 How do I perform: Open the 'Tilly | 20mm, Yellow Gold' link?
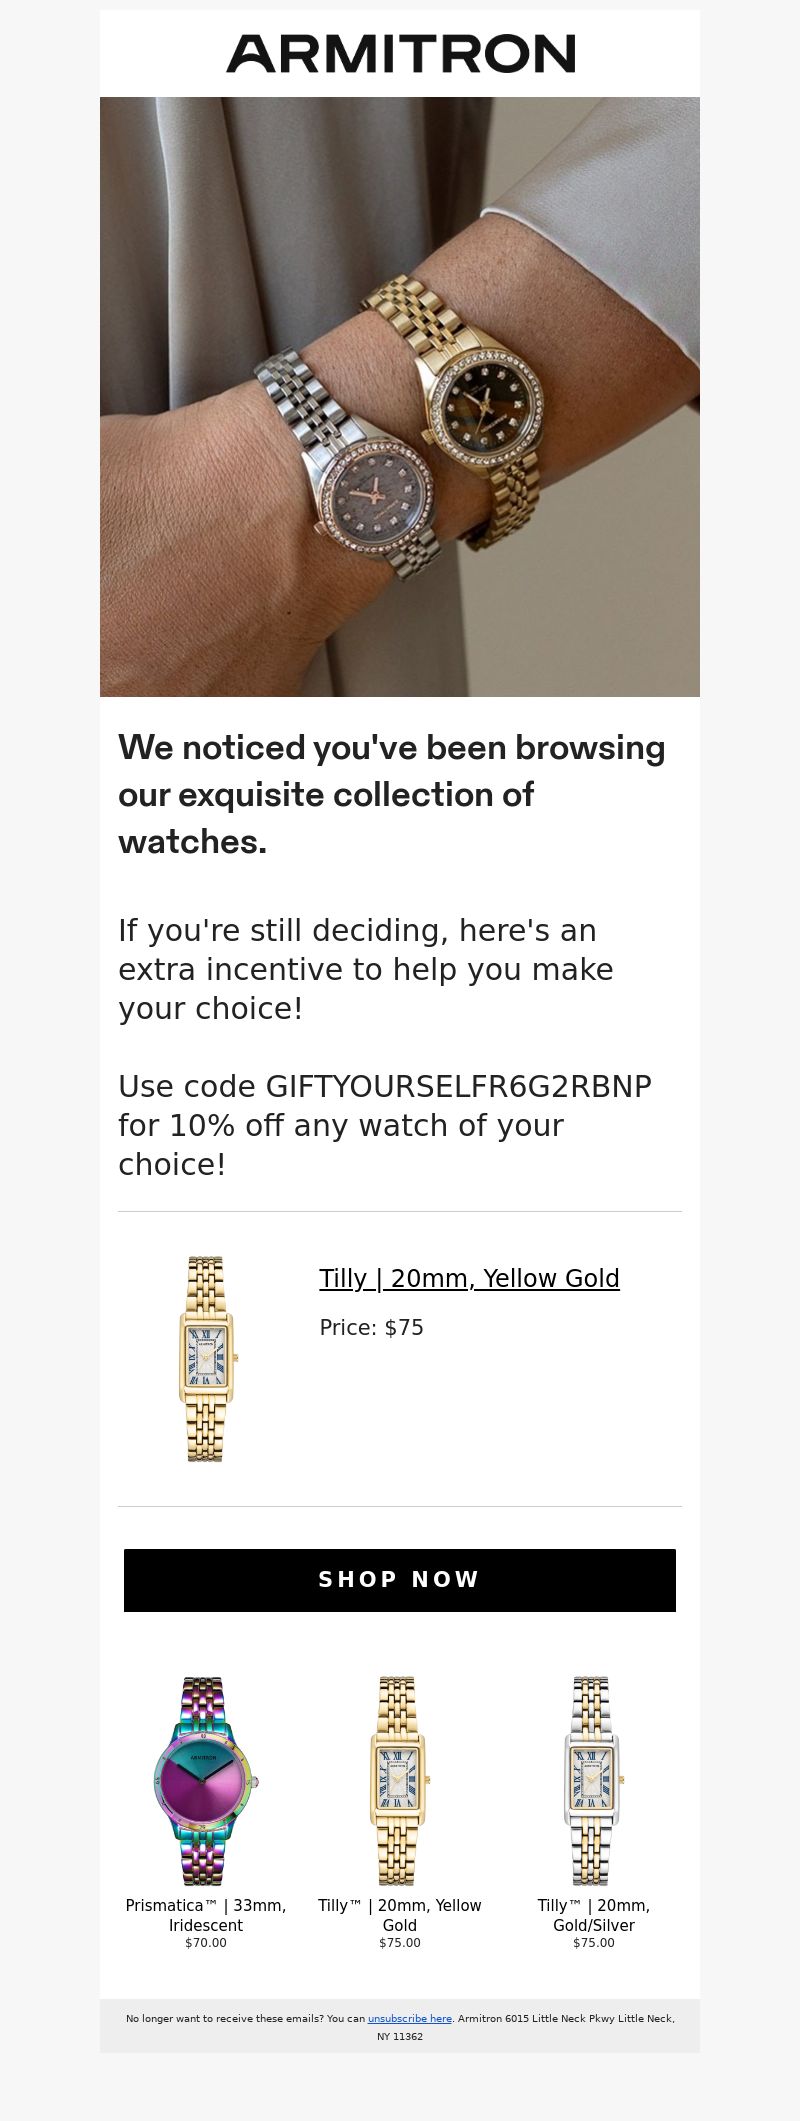[x=469, y=1278]
